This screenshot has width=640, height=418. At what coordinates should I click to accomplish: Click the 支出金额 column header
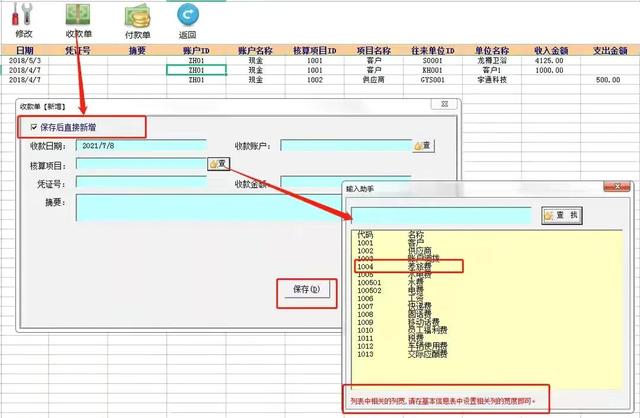click(x=610, y=51)
